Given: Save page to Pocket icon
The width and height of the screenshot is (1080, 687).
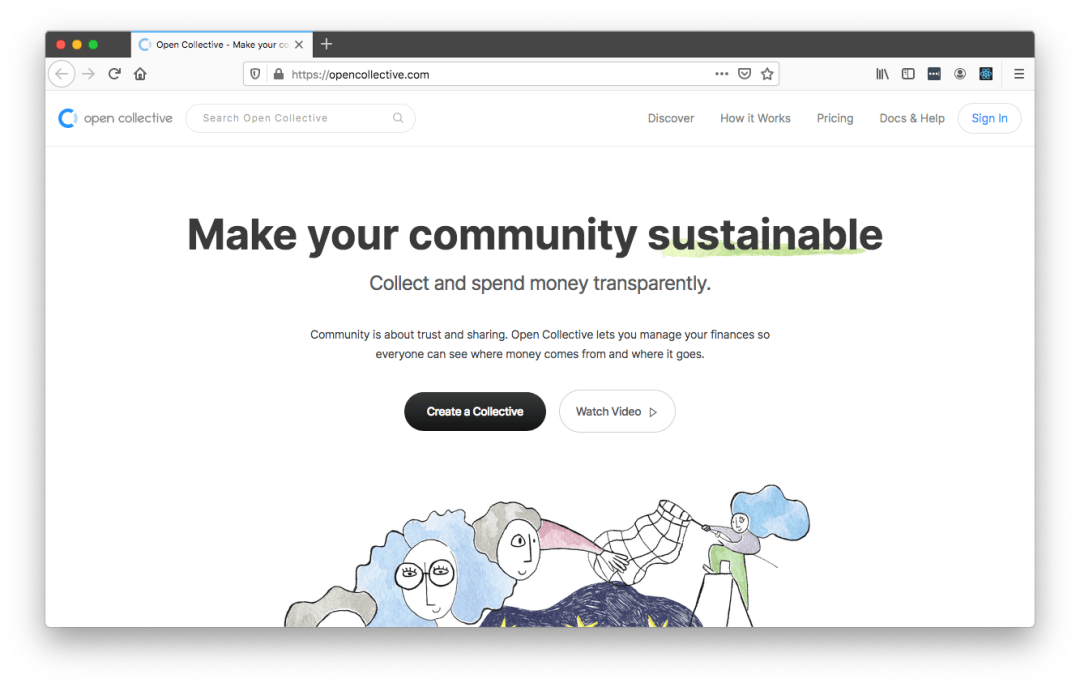Looking at the screenshot, I should [744, 74].
